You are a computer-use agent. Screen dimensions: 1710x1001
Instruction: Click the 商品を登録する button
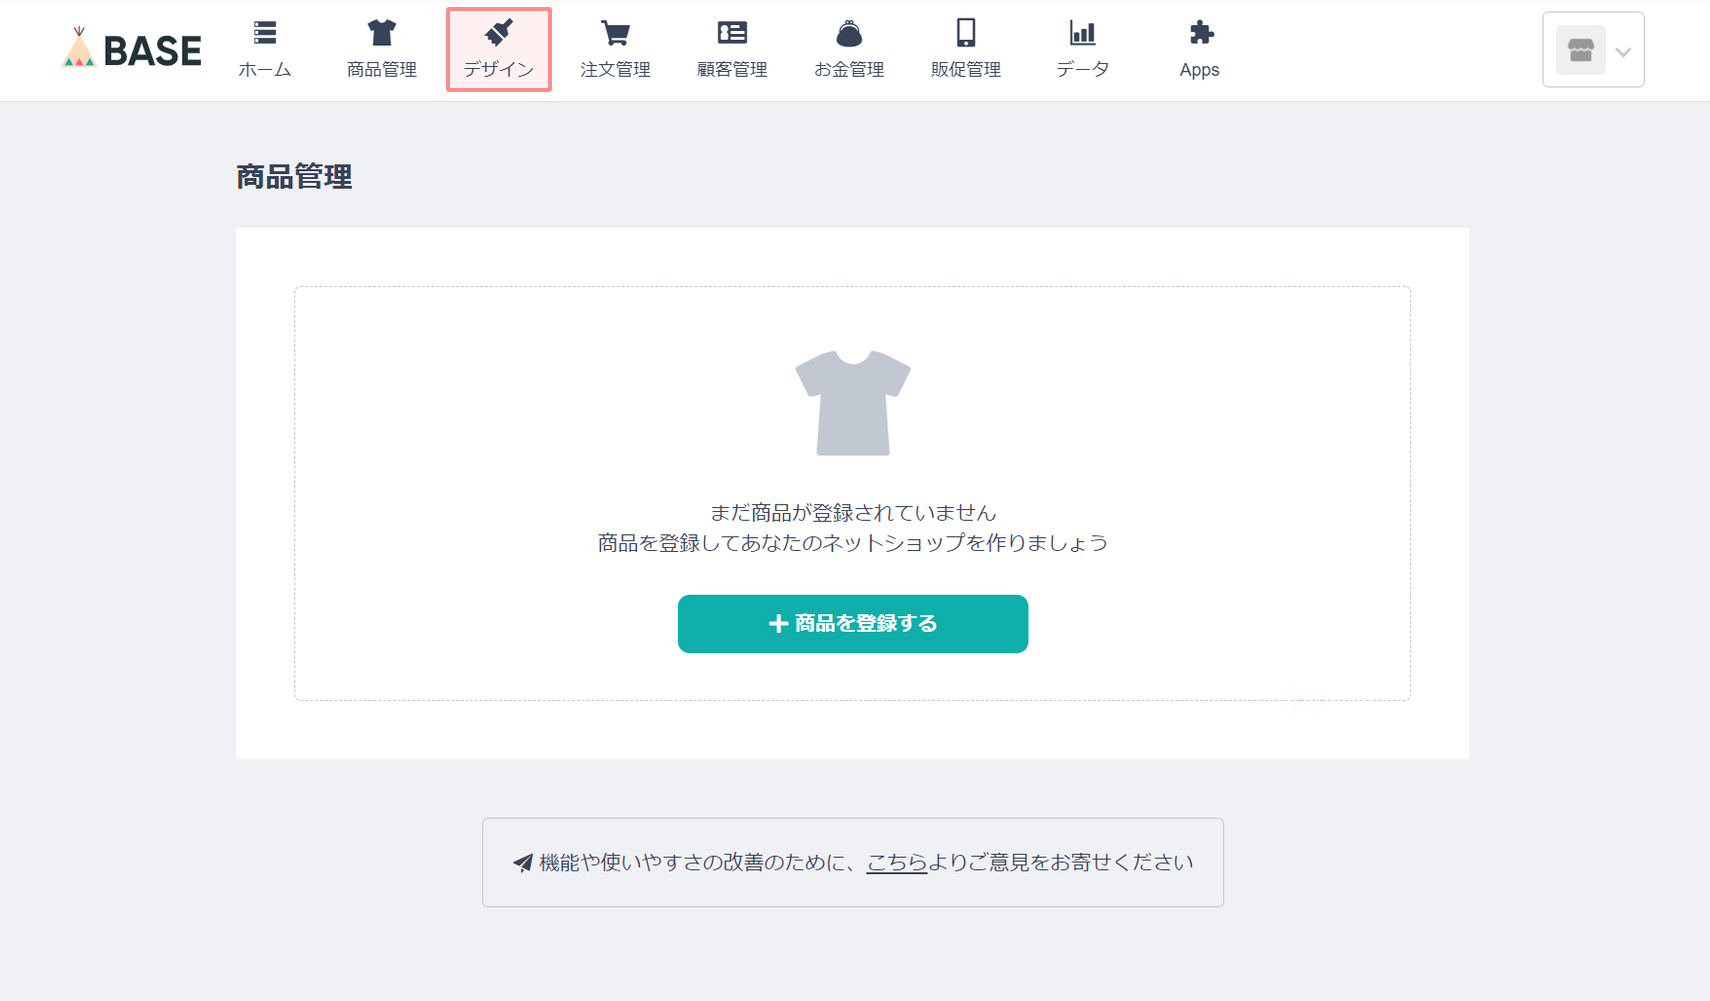coord(852,623)
